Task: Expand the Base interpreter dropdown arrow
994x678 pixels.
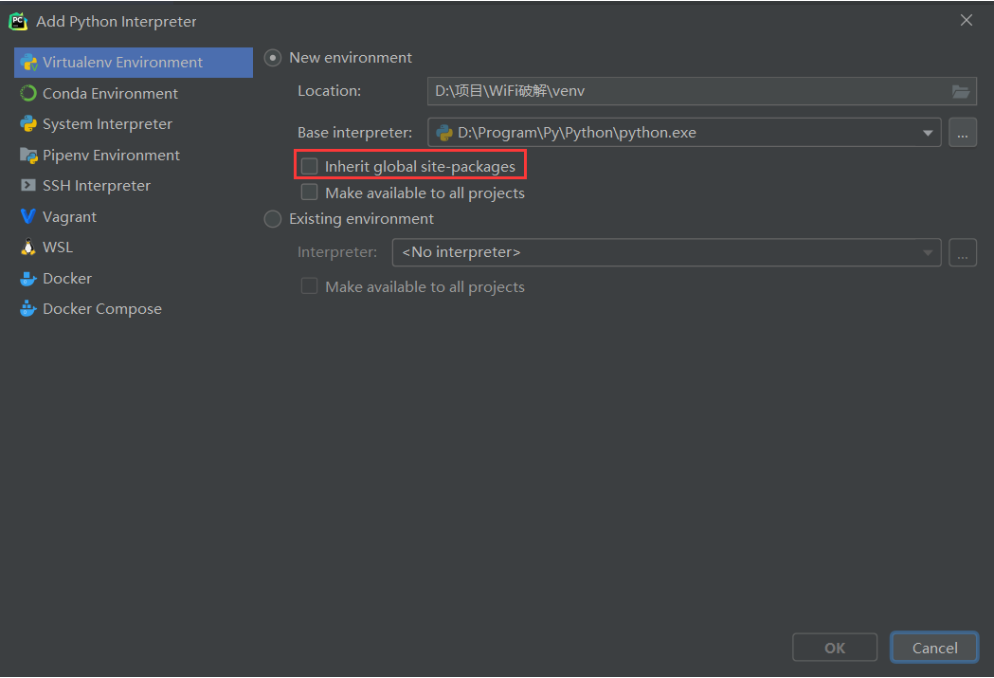Action: (927, 133)
